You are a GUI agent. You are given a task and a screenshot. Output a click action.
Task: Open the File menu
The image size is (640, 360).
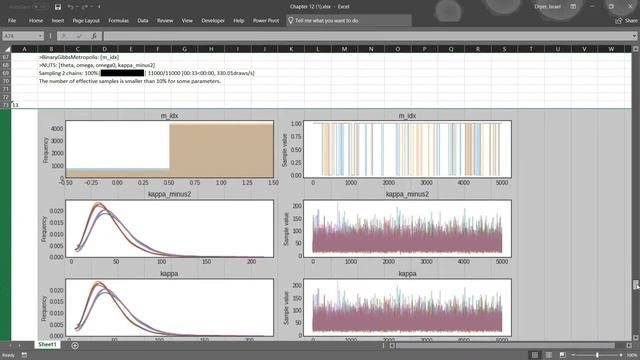click(x=12, y=20)
